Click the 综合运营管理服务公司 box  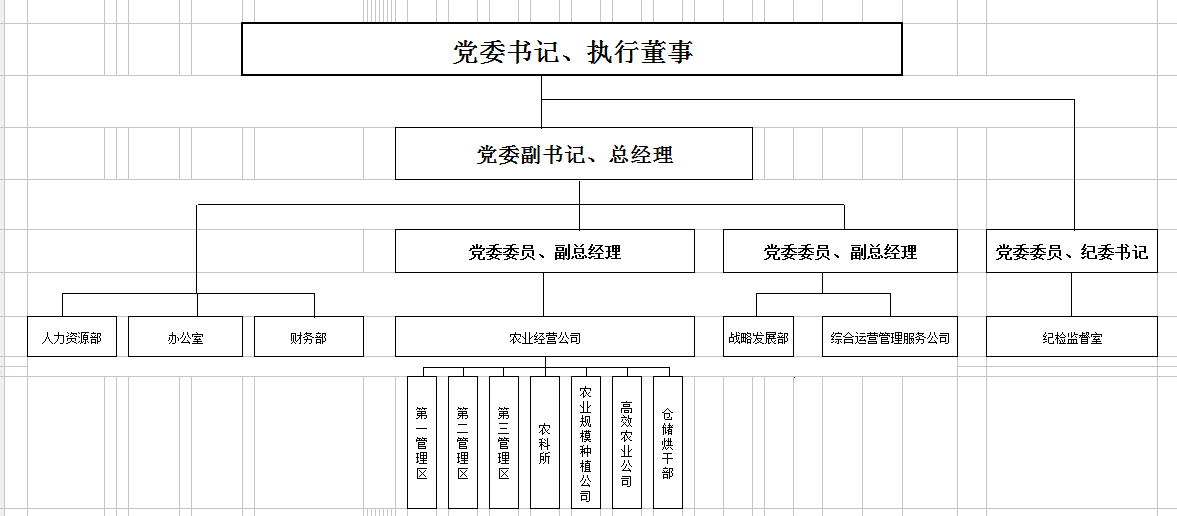click(890, 336)
